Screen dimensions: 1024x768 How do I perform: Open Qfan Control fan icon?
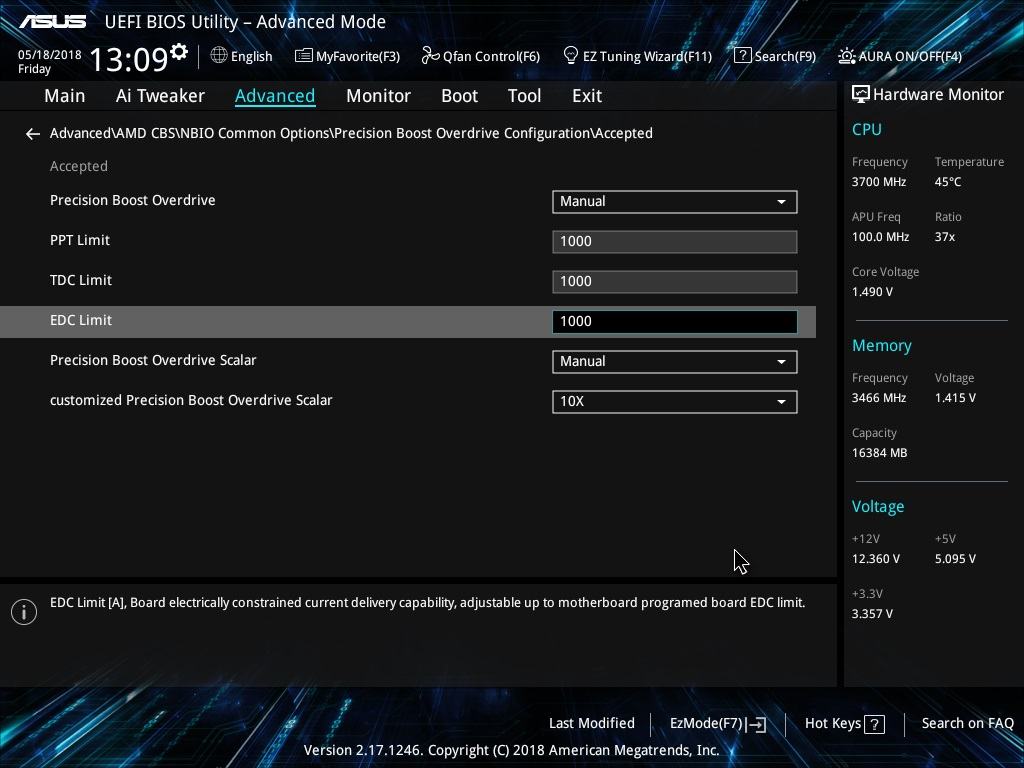(x=430, y=56)
